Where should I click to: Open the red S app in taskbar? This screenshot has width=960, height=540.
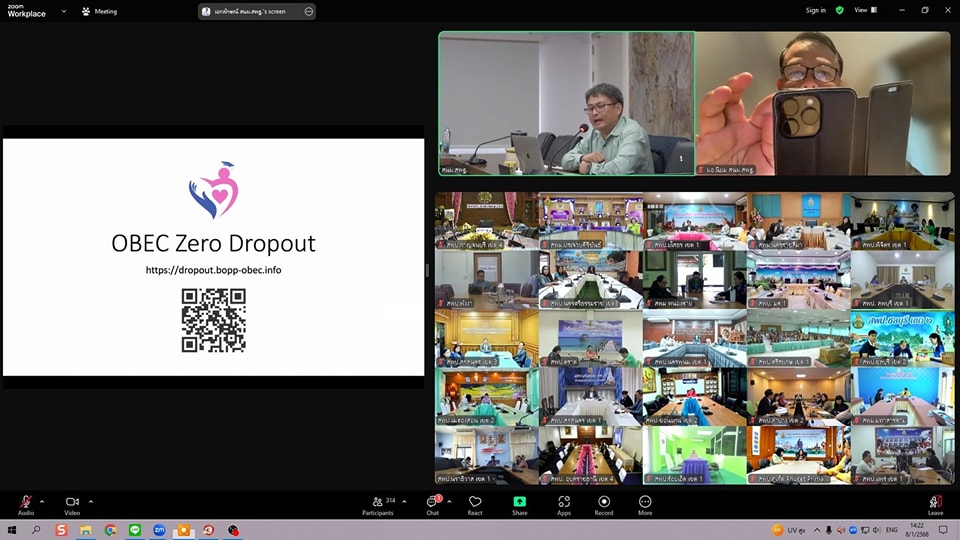tap(61, 530)
